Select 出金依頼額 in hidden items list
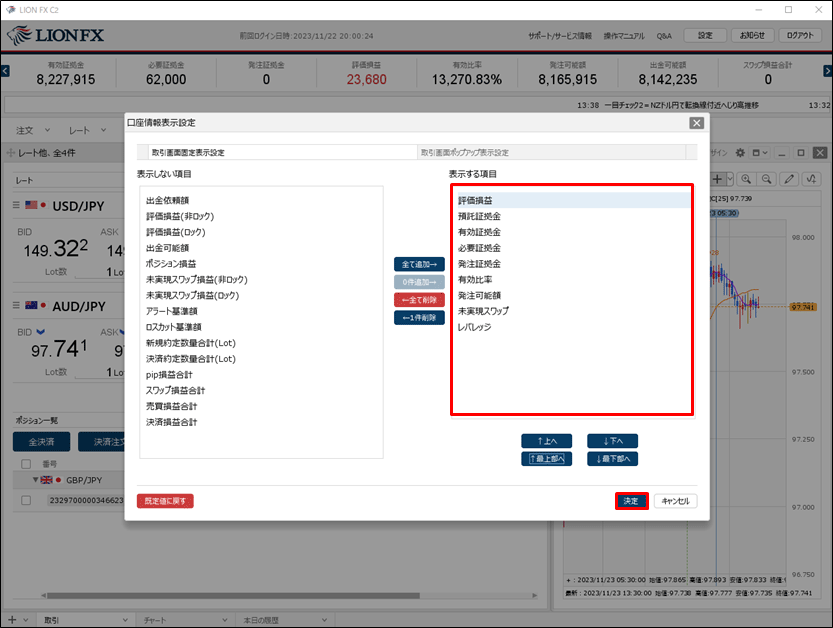 pos(261,200)
